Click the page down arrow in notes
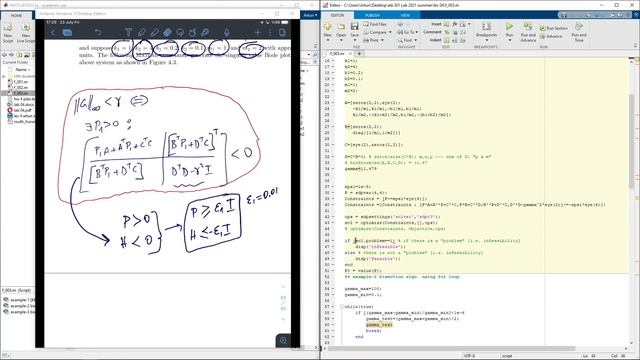This screenshot has width=640, height=360. (283, 319)
